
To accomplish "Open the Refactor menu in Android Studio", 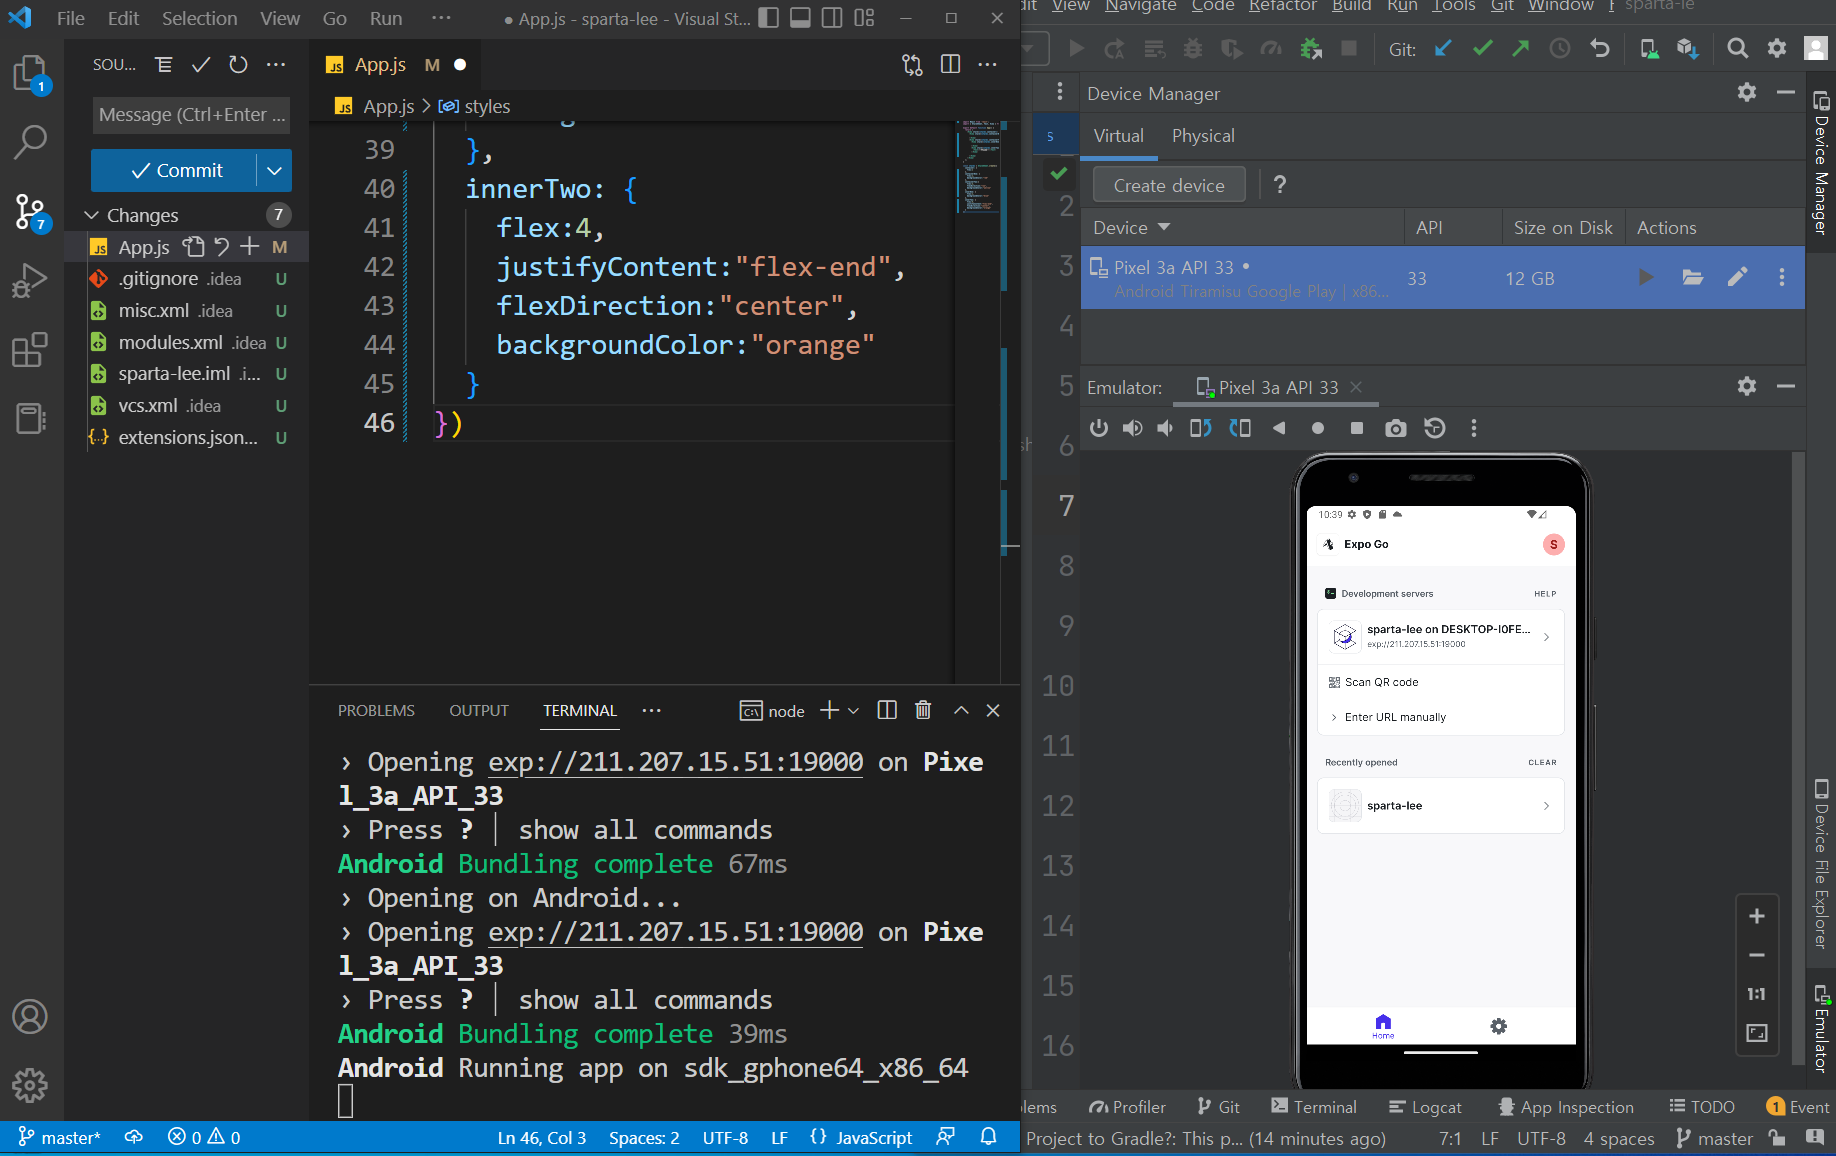I will tap(1282, 7).
